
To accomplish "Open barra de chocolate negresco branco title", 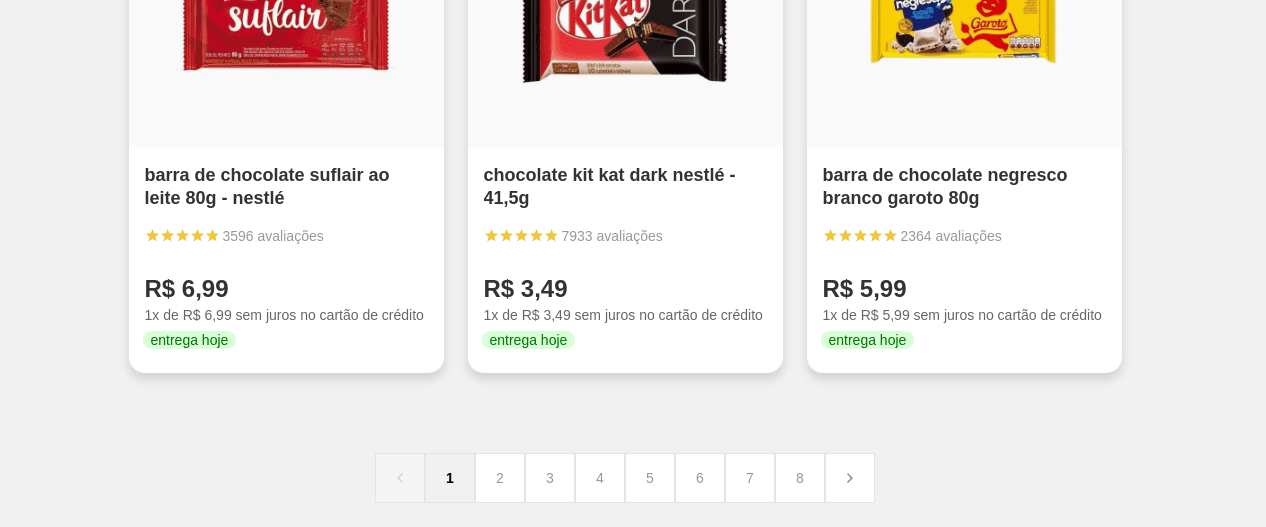I will pyautogui.click(x=944, y=186).
